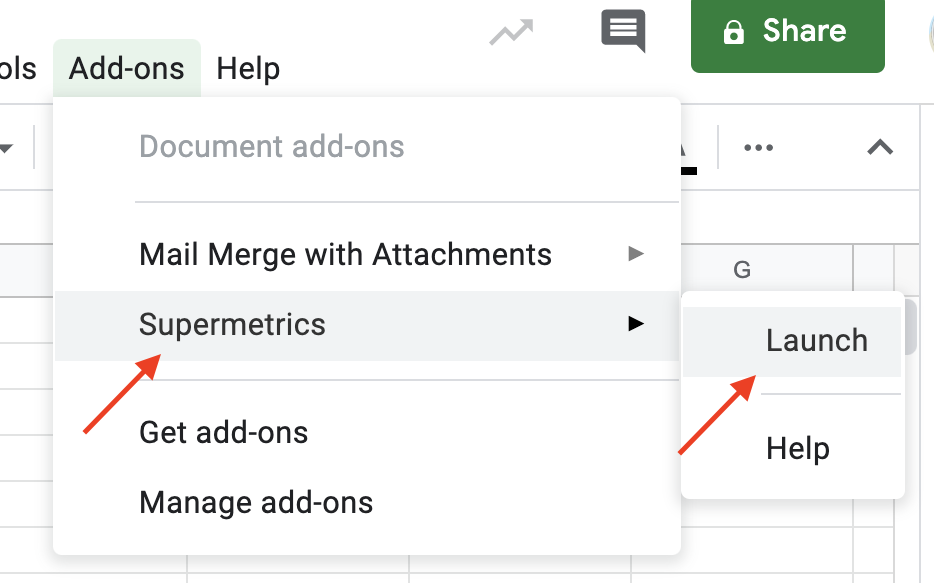
Task: Expand Mail Merge with Attachments submenu arrow
Action: pos(636,254)
